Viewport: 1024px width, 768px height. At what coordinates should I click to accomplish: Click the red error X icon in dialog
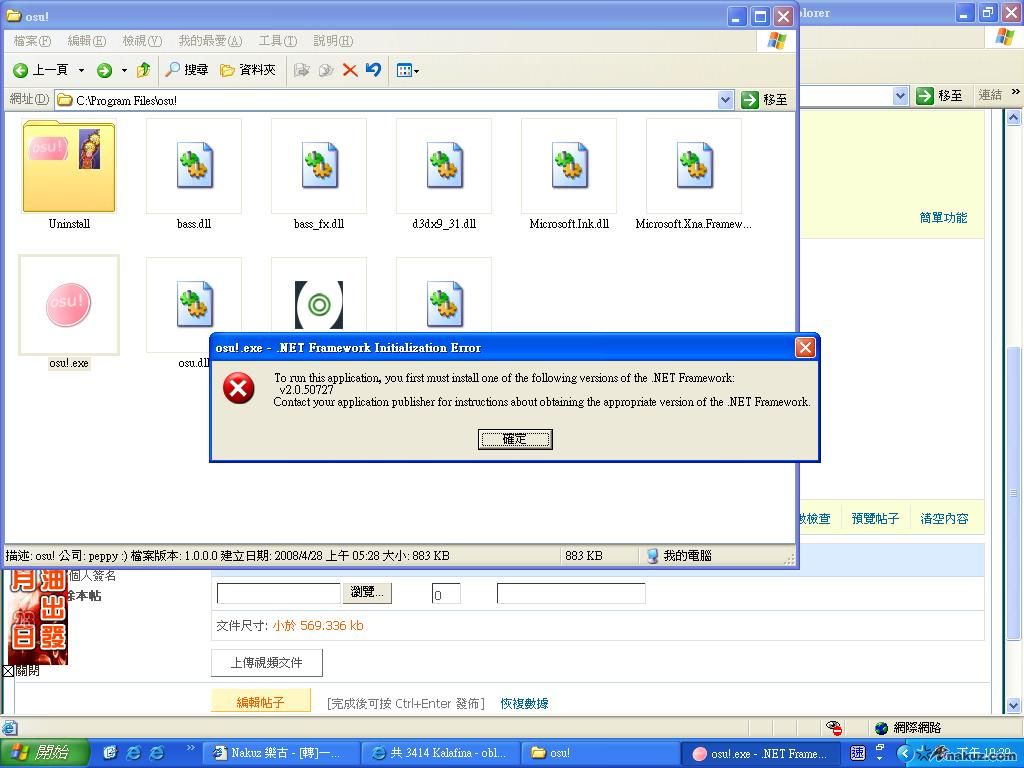point(239,389)
